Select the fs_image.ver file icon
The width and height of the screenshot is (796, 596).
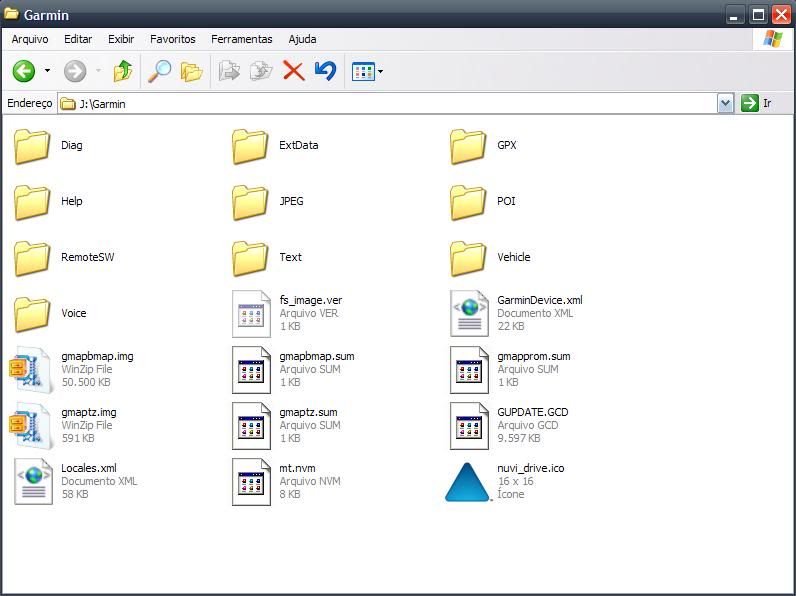(251, 314)
